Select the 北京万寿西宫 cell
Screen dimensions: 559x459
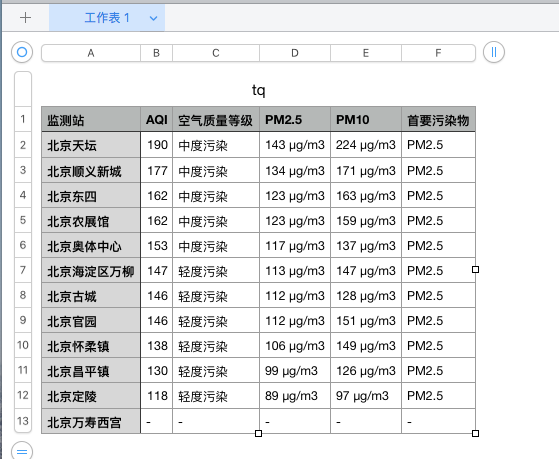[91, 421]
